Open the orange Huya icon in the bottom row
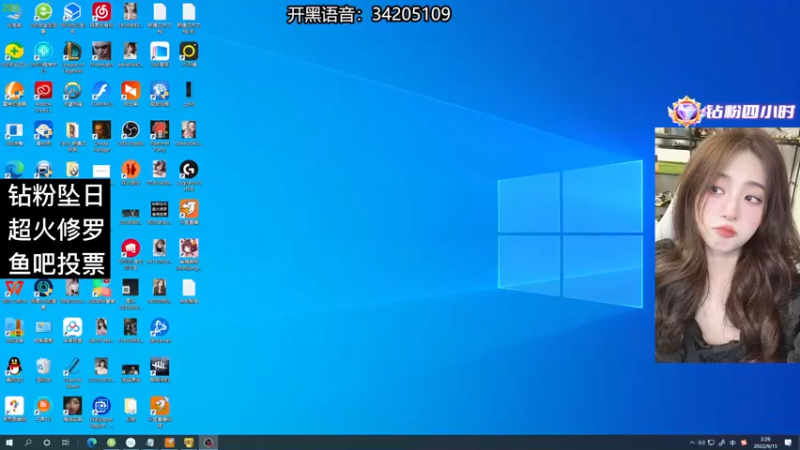 (160, 406)
